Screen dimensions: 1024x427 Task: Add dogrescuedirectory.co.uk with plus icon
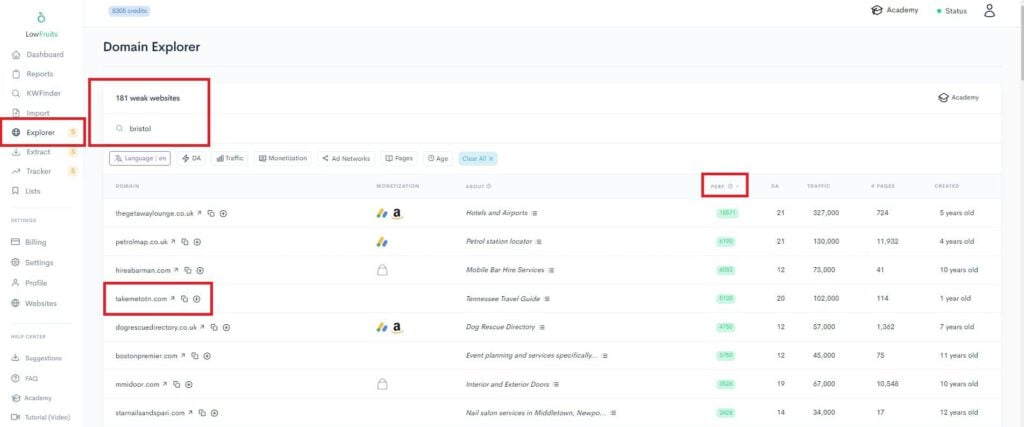[226, 327]
